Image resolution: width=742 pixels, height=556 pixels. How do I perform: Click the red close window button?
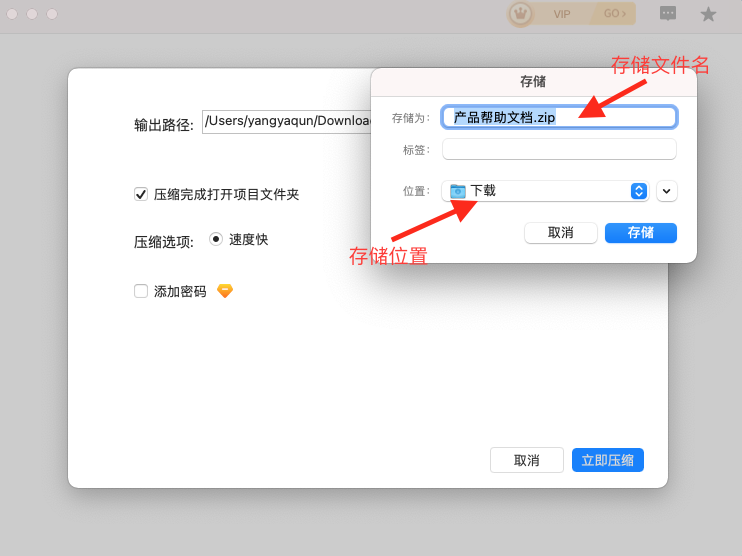pyautogui.click(x=12, y=14)
